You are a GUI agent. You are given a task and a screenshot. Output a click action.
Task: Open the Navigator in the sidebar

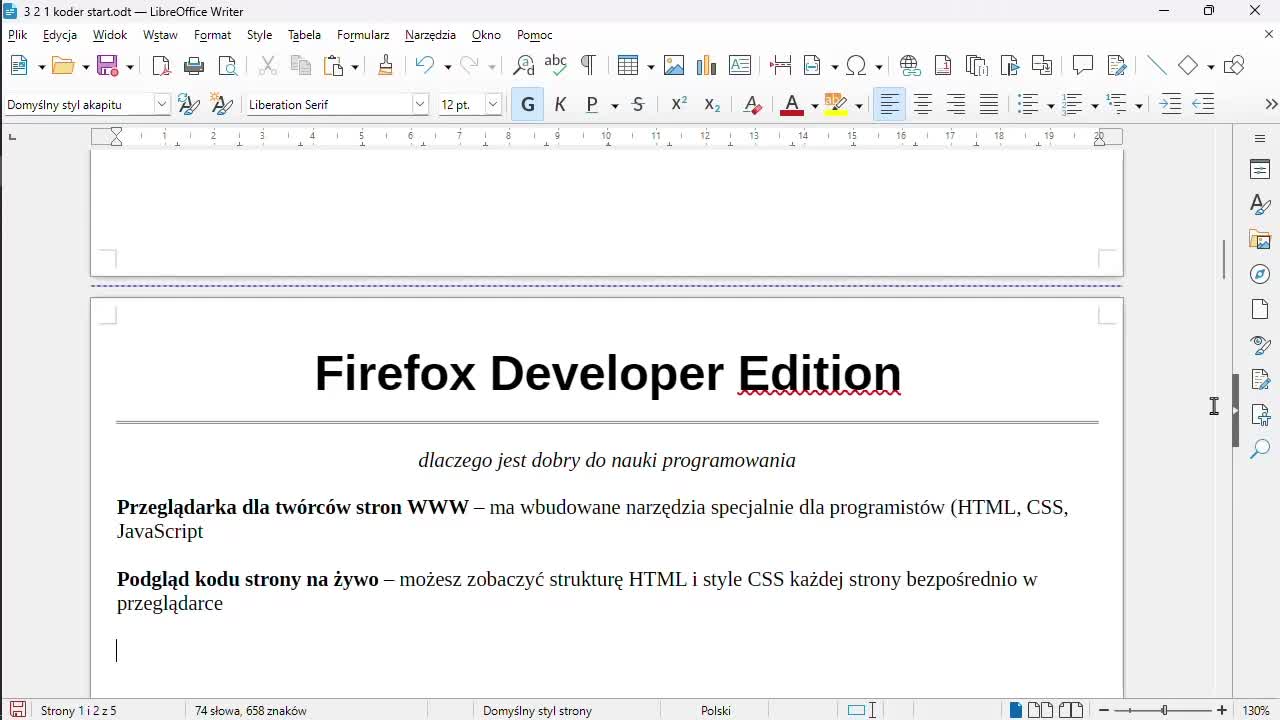coord(1259,274)
